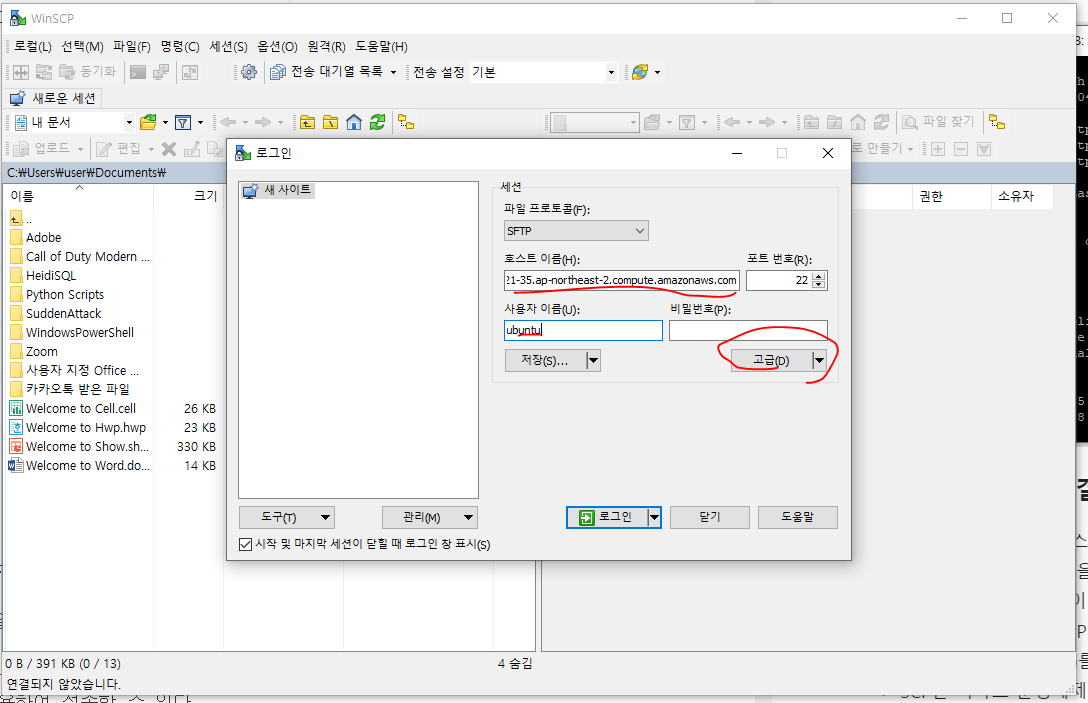Click the PuTTY icon in top toolbar
Image resolution: width=1088 pixels, height=703 pixels.
click(x=161, y=72)
